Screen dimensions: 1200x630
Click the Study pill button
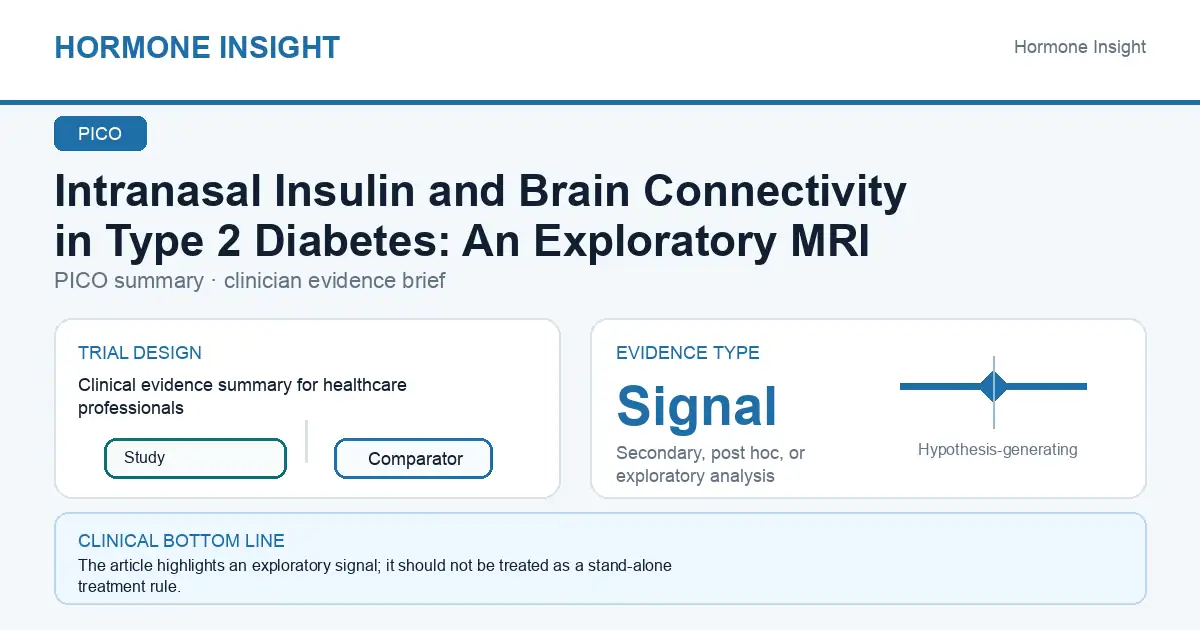tap(195, 458)
